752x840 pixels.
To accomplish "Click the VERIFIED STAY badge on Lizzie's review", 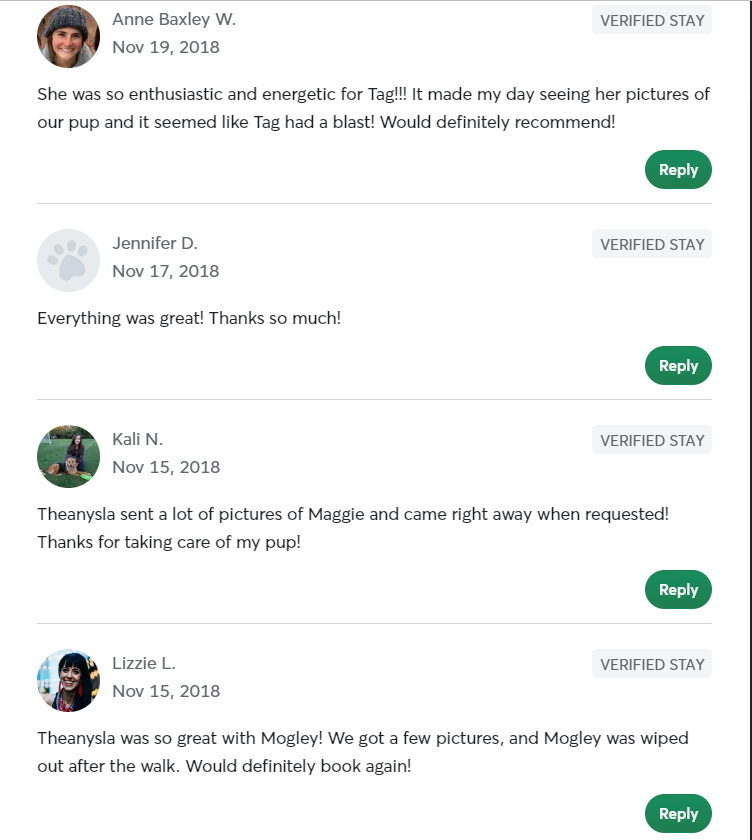I will 651,664.
